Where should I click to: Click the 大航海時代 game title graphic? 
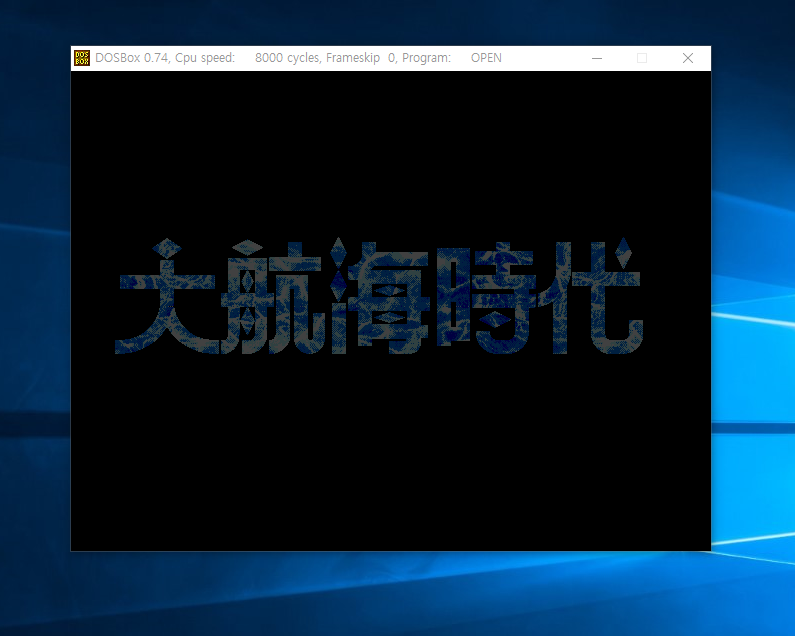click(379, 296)
